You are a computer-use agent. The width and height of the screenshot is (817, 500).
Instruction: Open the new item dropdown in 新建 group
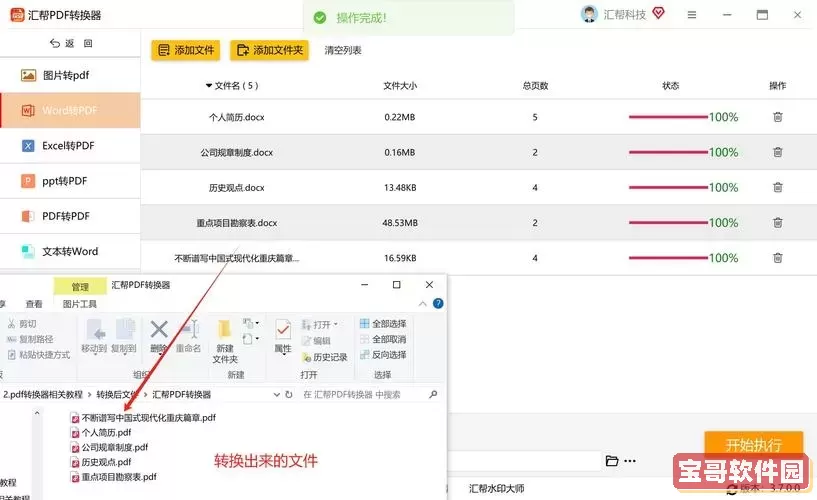tap(251, 323)
